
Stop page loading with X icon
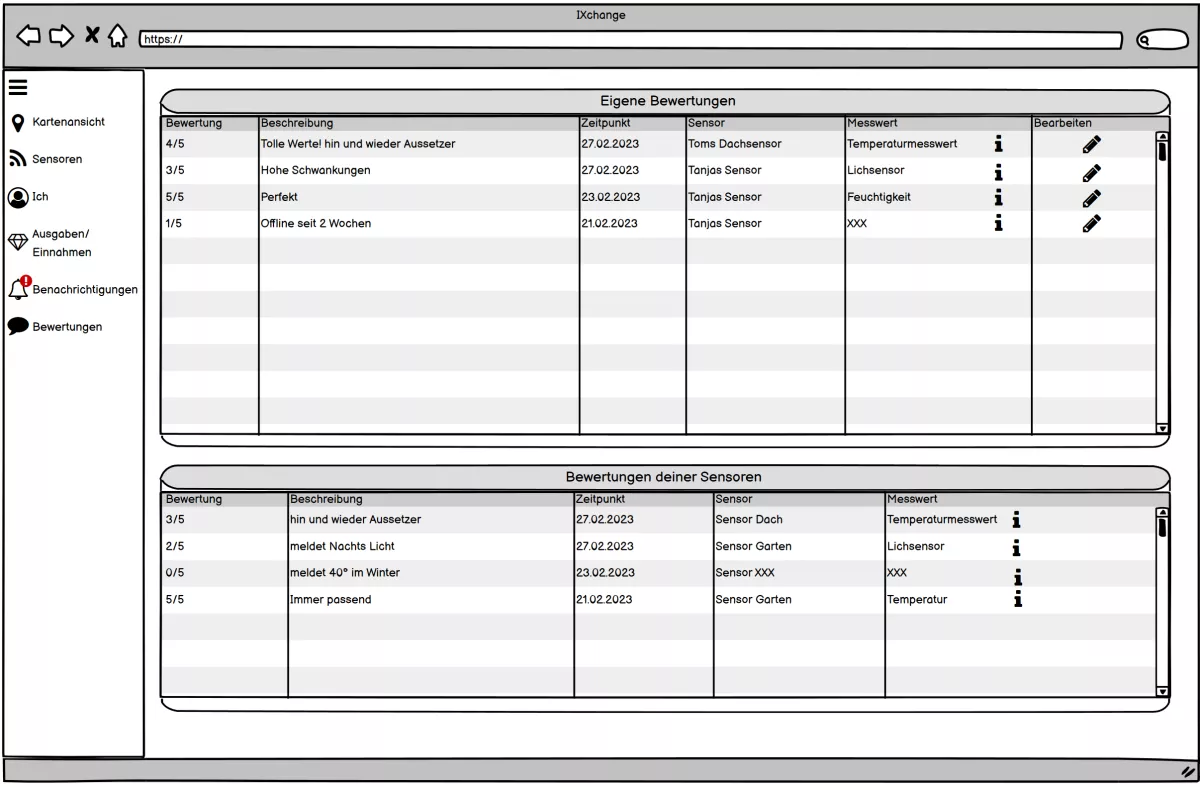point(91,36)
